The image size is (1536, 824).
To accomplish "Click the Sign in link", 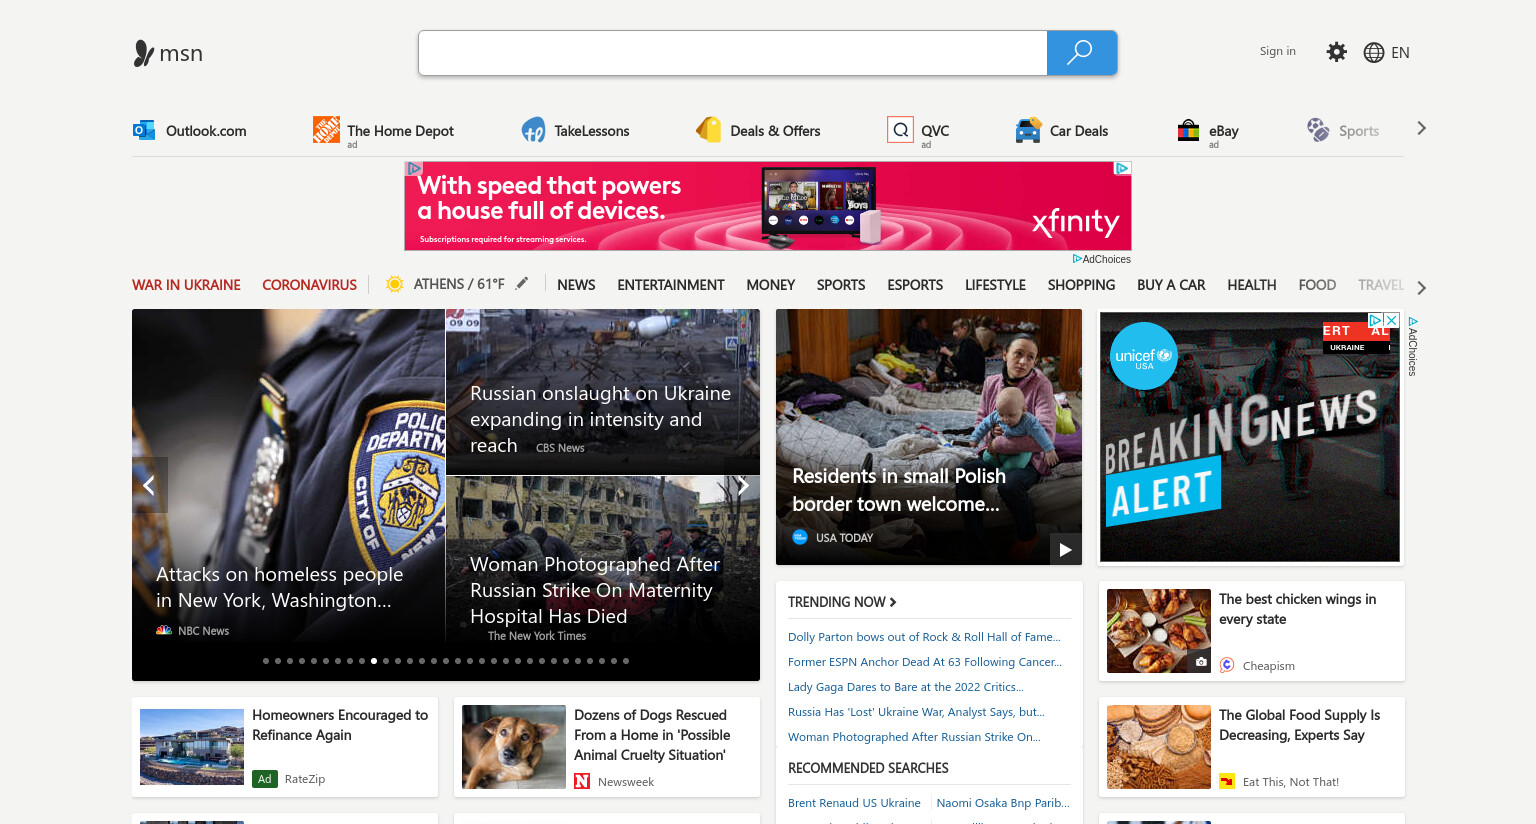I will [1277, 51].
